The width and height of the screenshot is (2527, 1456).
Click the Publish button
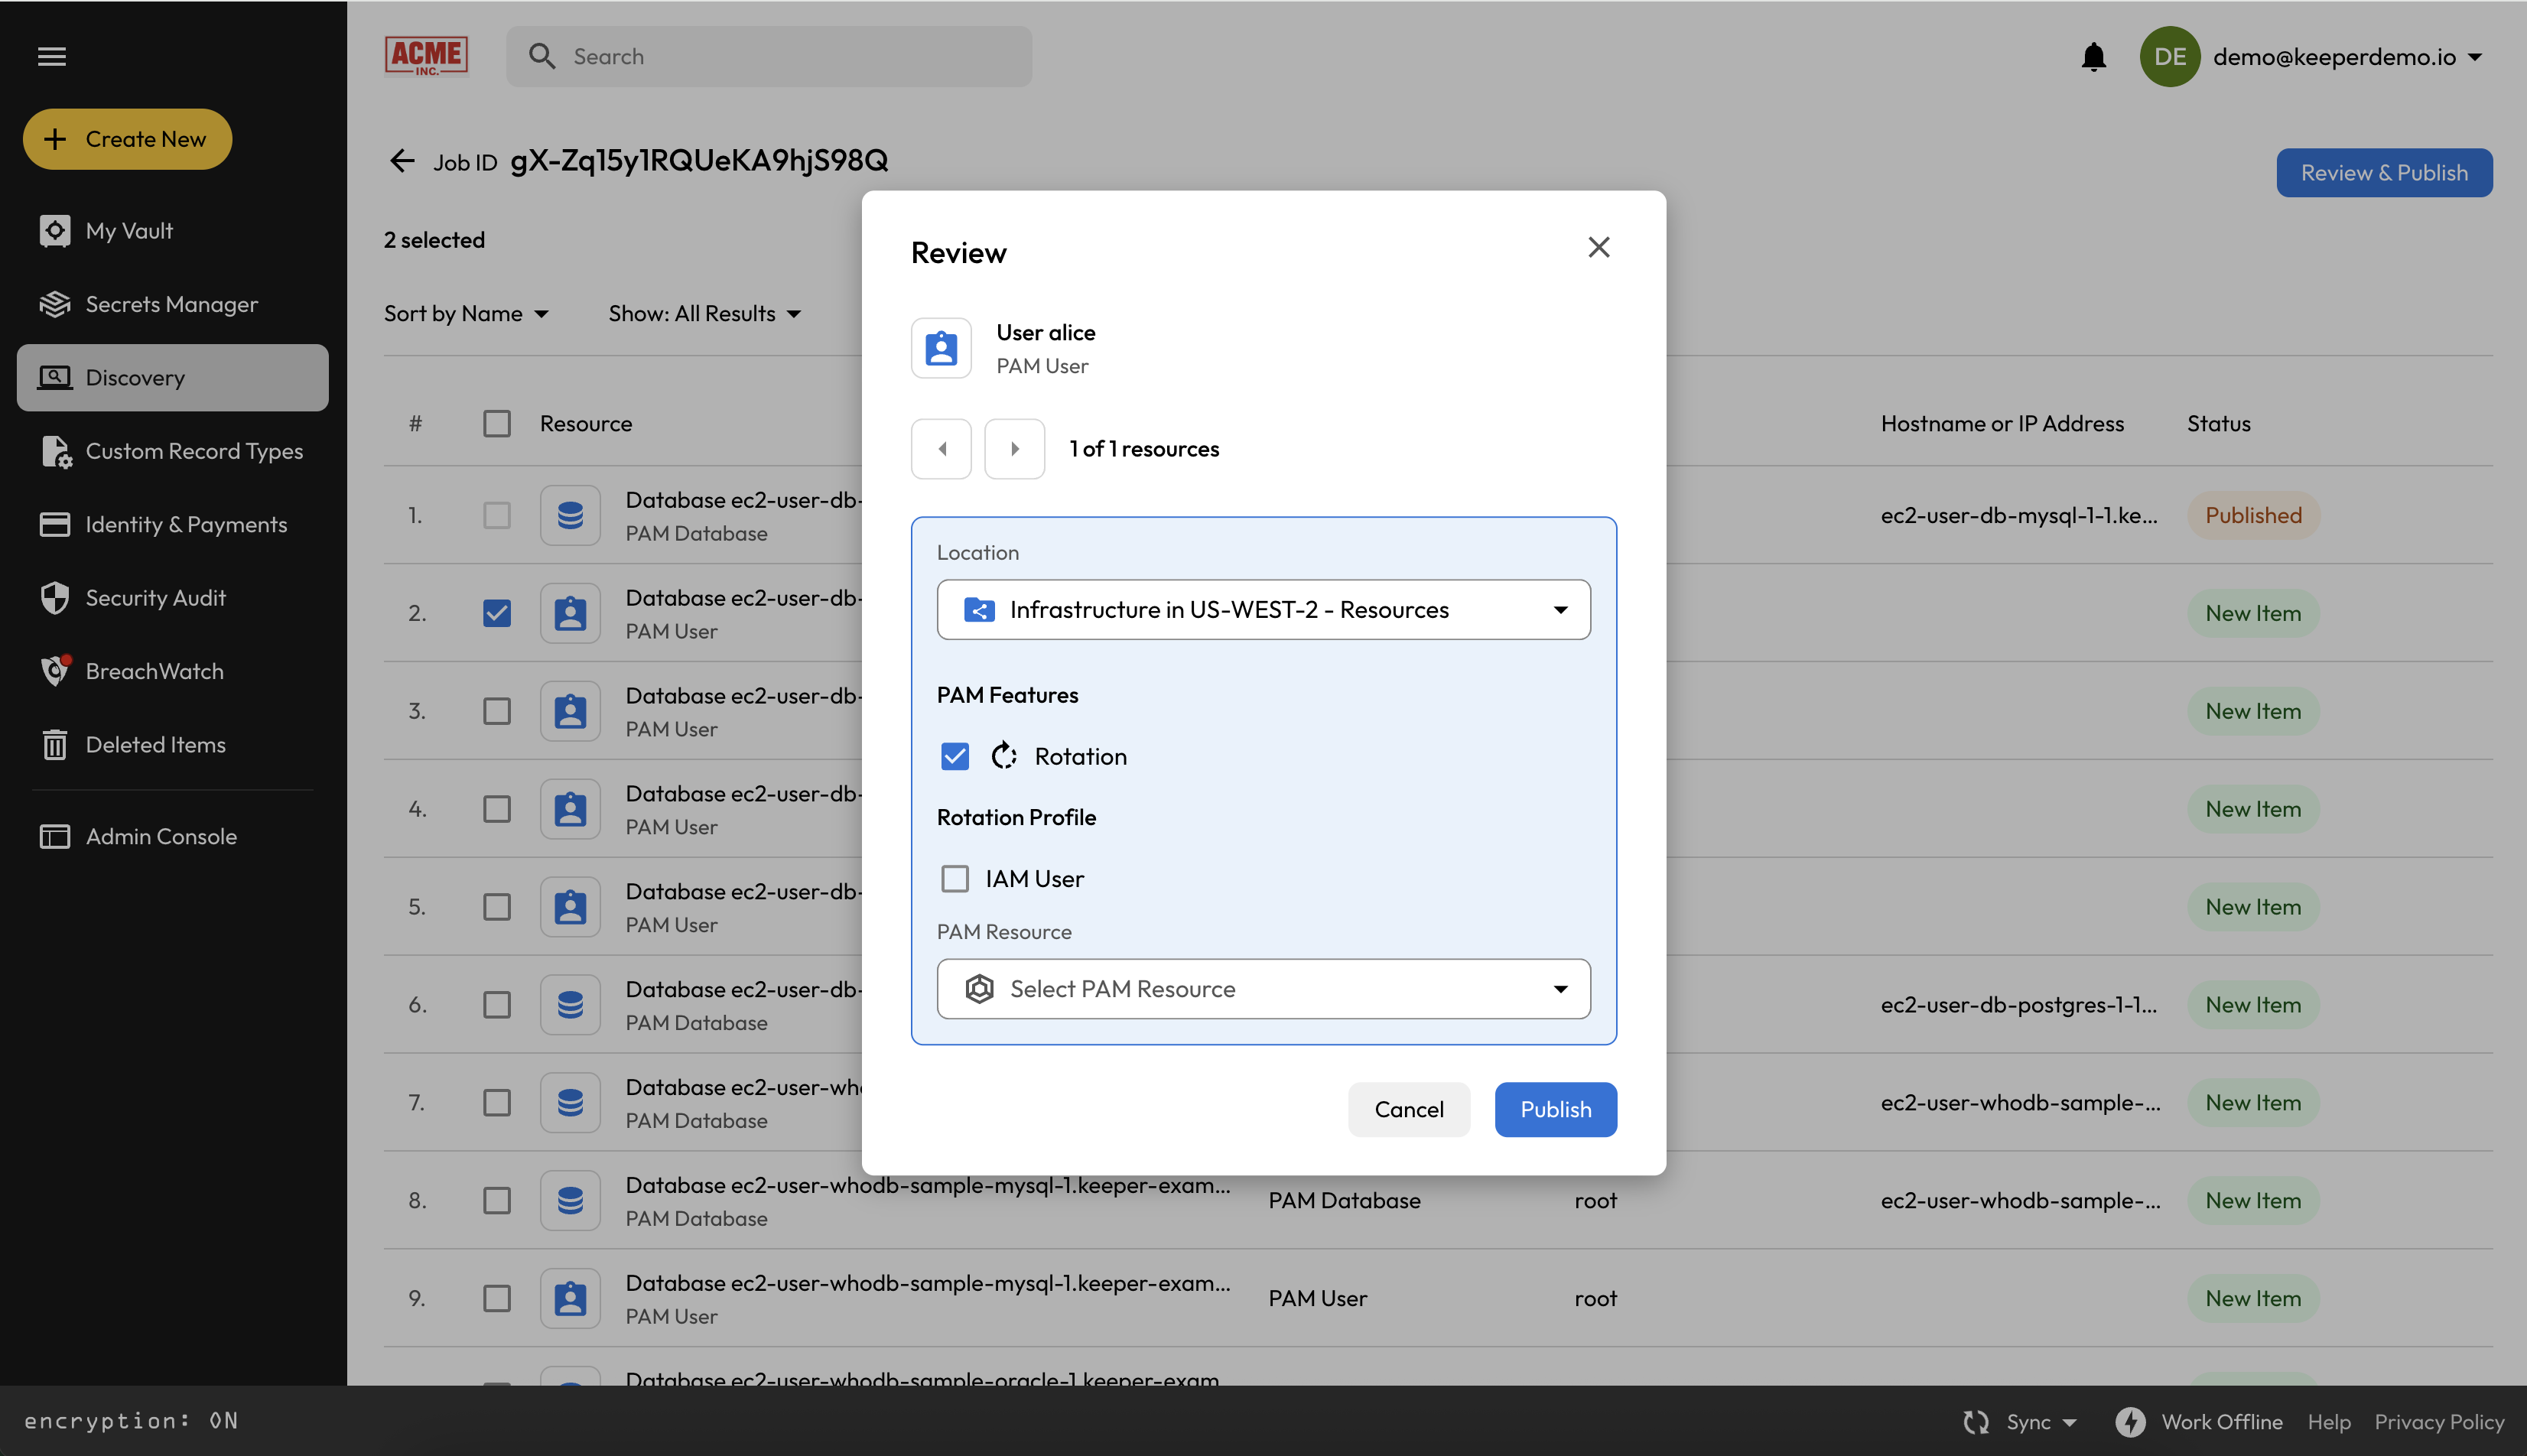coord(1555,1109)
